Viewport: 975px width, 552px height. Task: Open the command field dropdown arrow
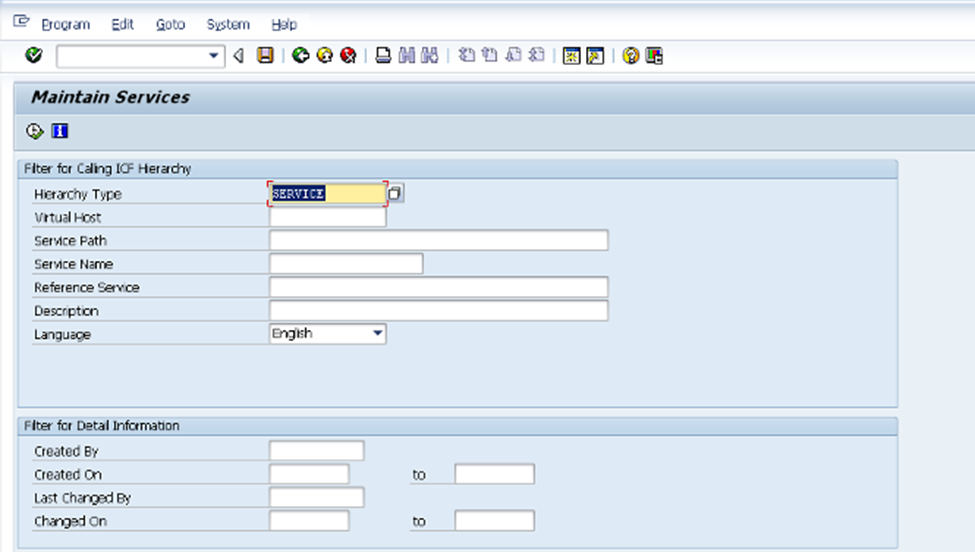[x=214, y=56]
